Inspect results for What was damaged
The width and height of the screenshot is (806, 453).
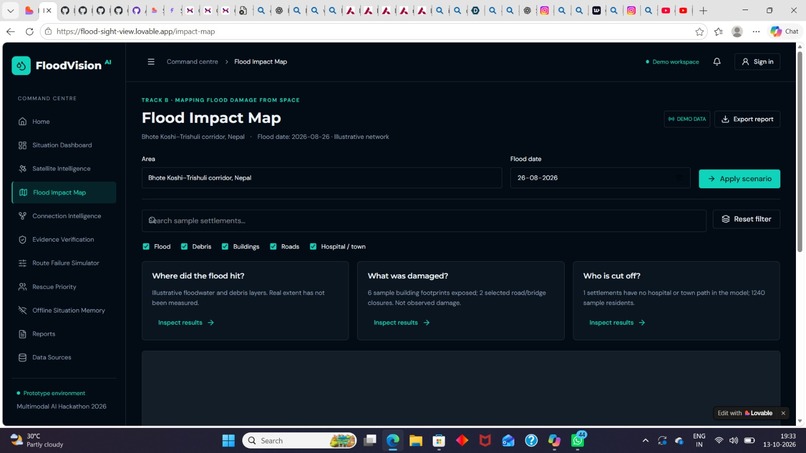[x=401, y=323]
